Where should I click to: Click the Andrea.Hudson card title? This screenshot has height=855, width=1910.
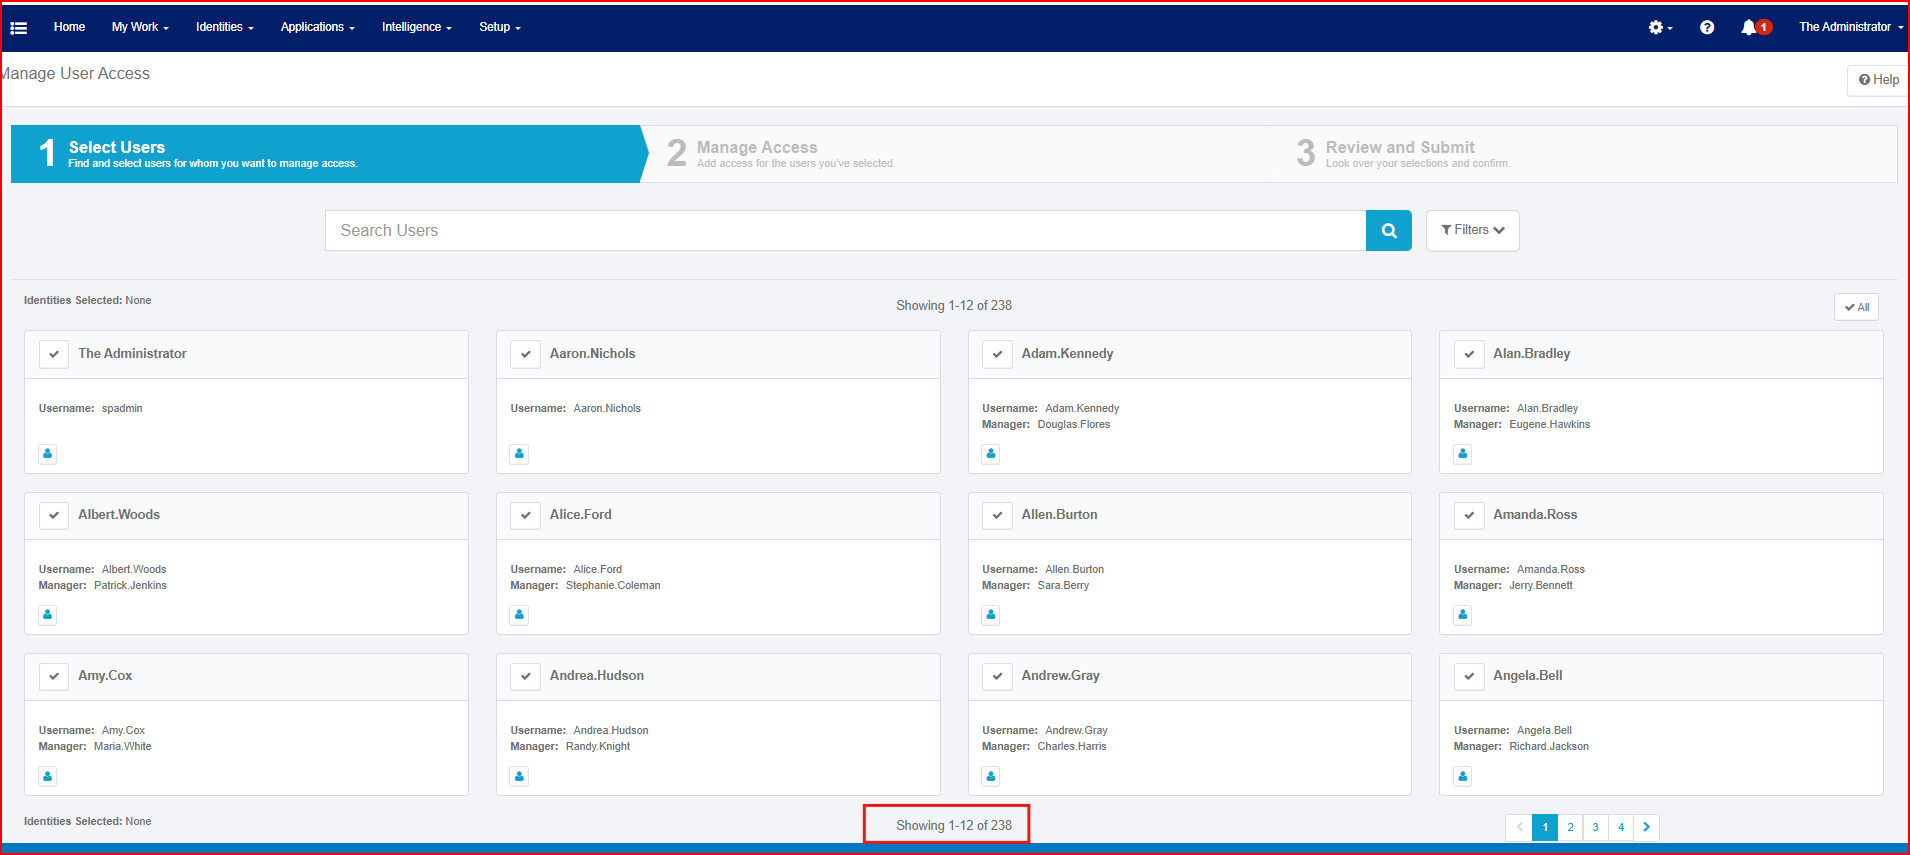(597, 676)
